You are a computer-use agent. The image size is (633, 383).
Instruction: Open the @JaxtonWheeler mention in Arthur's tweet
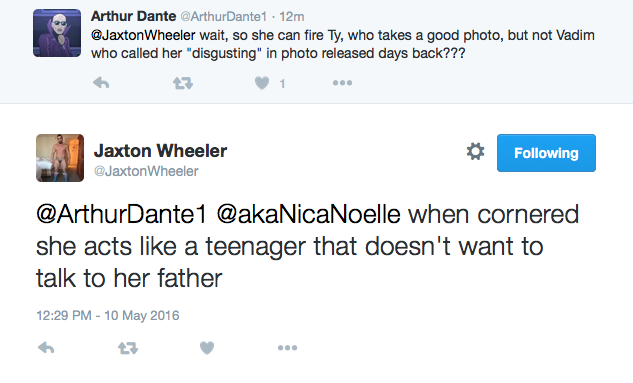143,35
